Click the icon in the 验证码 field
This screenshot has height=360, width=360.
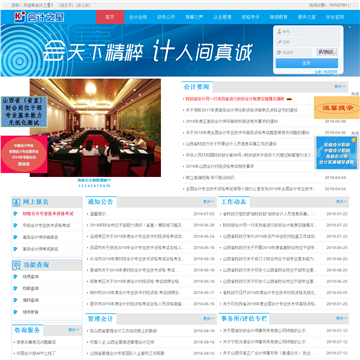tap(279, 52)
